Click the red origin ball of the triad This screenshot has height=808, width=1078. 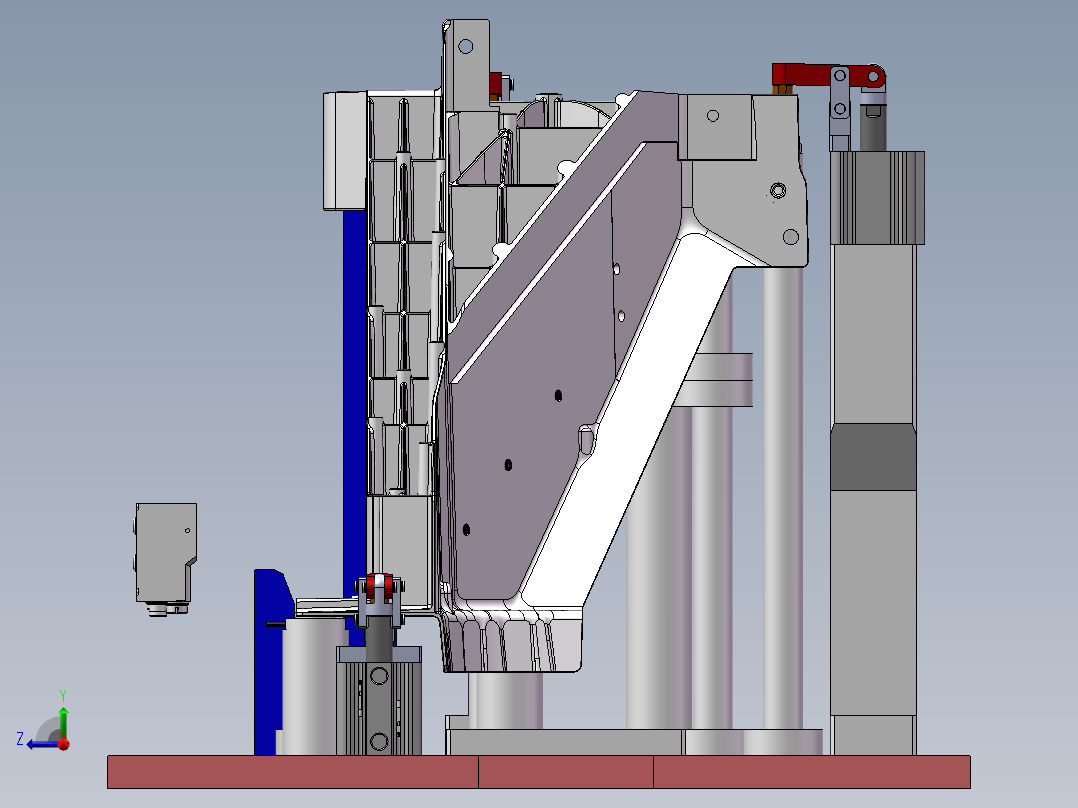64,744
